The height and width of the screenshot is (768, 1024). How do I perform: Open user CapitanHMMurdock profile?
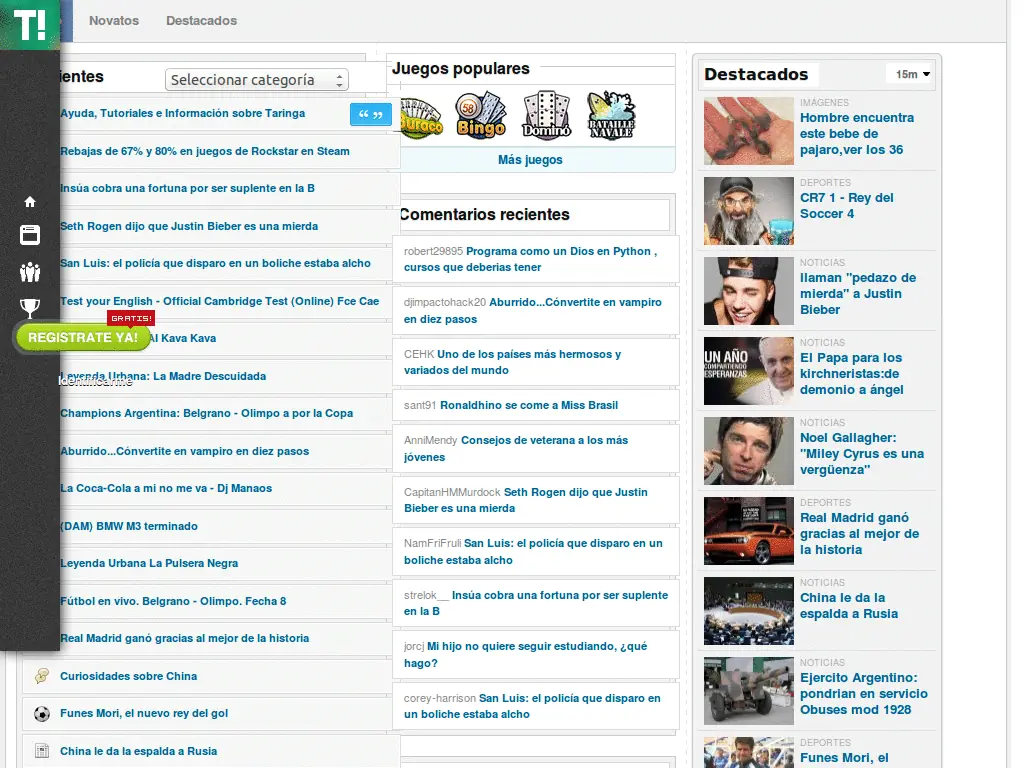pos(452,492)
